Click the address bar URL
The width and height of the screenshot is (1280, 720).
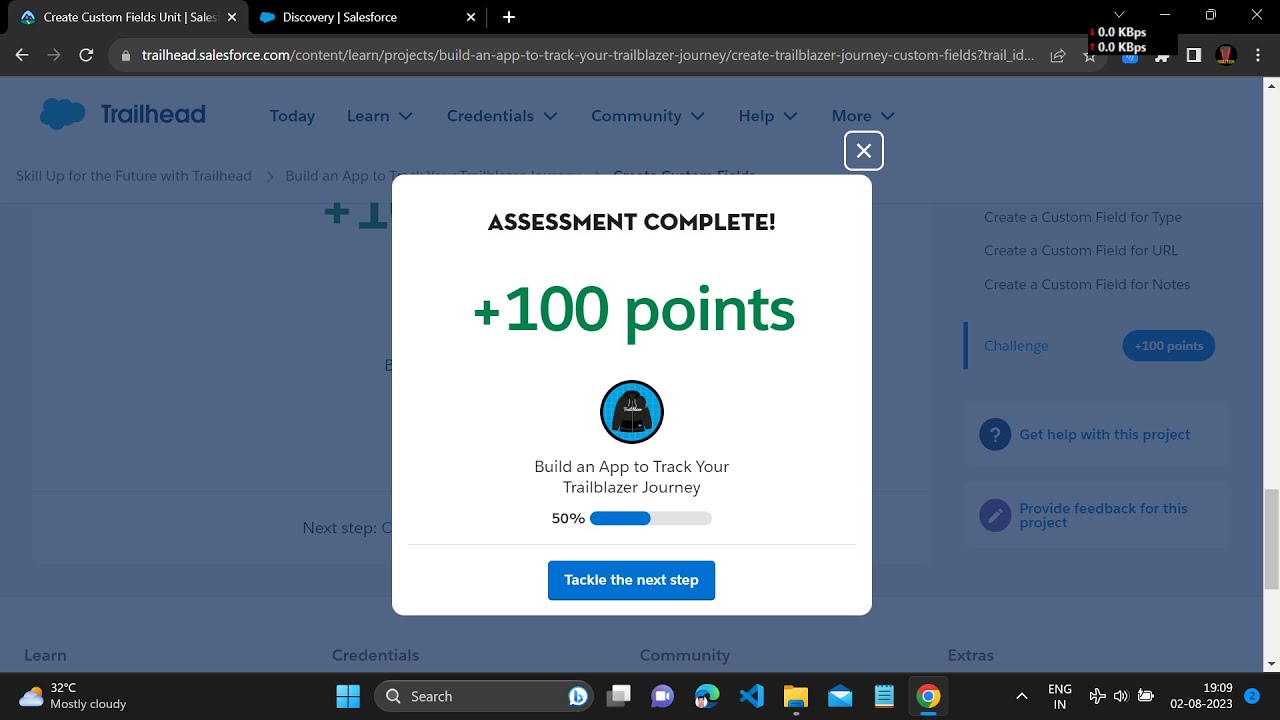588,56
